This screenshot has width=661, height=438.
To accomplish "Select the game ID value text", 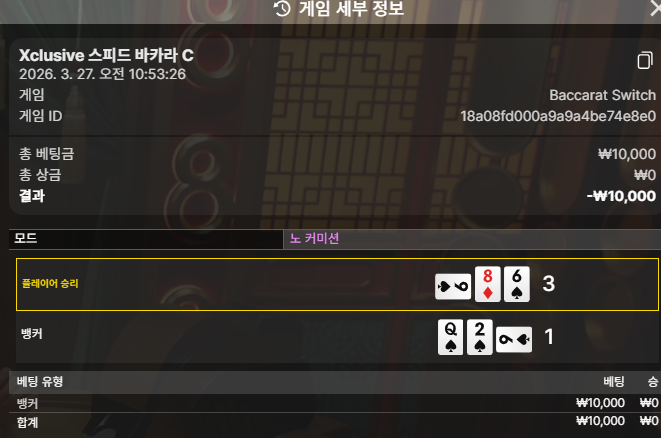I will pos(558,116).
